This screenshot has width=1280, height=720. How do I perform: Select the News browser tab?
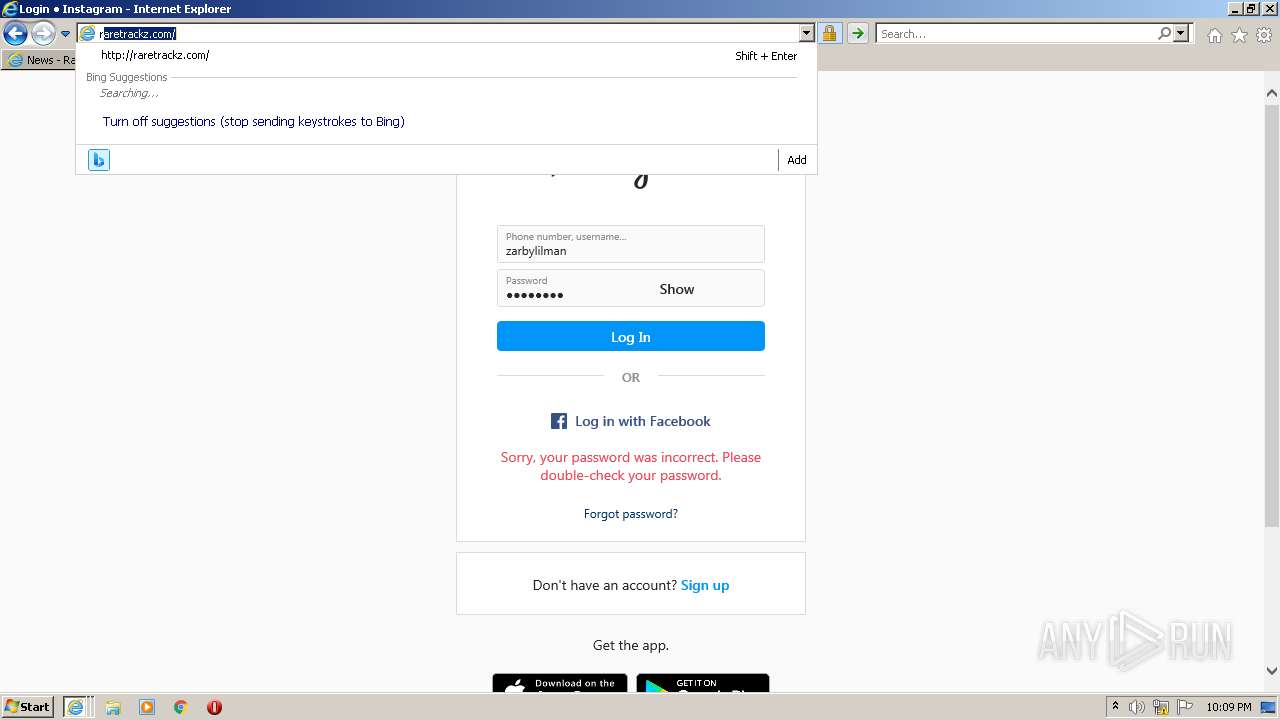tap(40, 60)
